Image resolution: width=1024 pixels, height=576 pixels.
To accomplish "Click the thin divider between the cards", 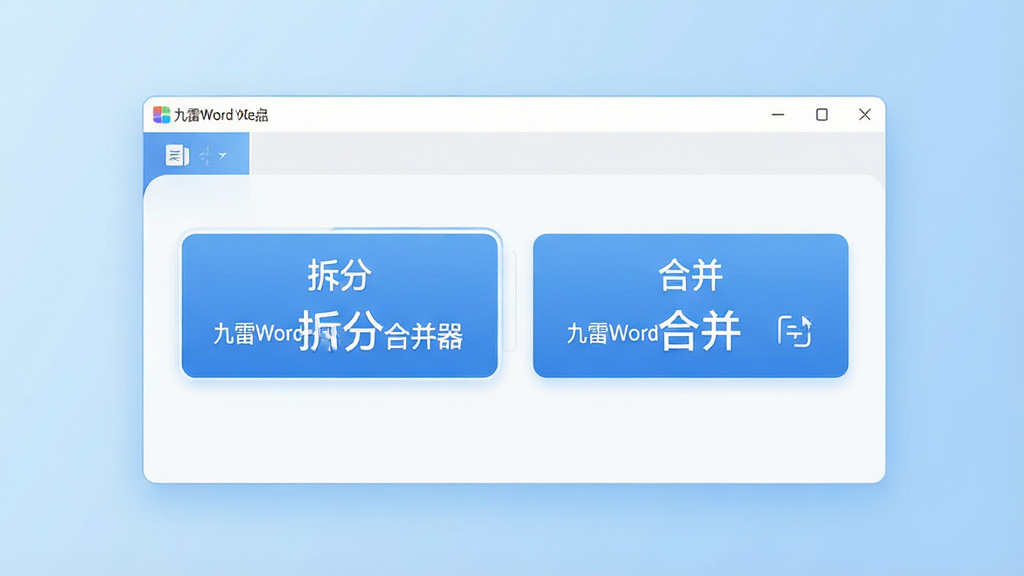I will point(515,300).
